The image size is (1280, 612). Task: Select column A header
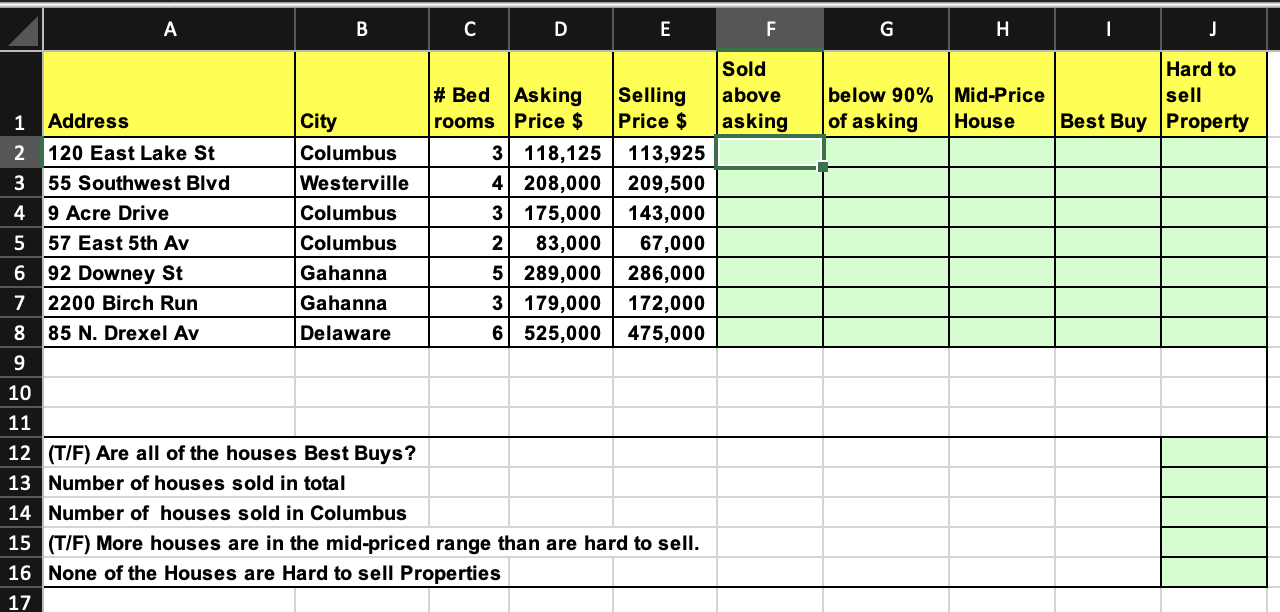(x=169, y=30)
